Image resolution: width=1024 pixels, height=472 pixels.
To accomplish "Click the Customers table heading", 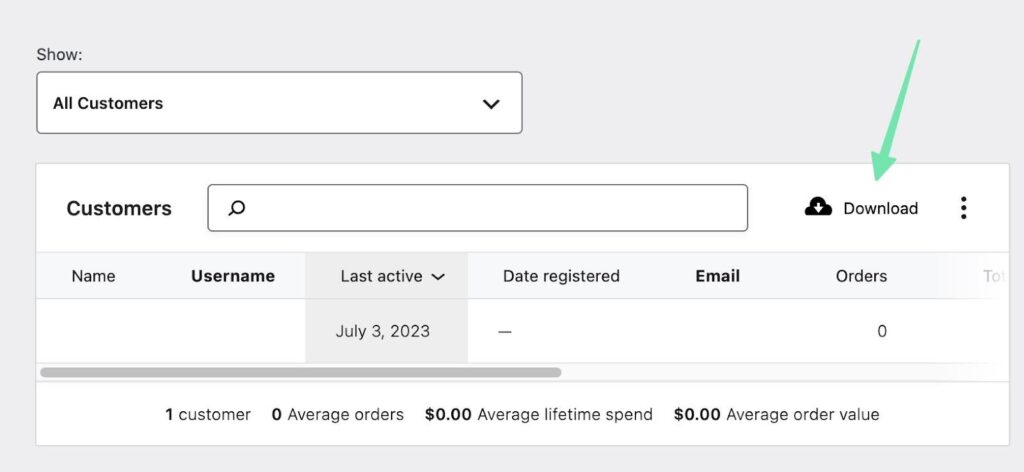I will tap(119, 208).
